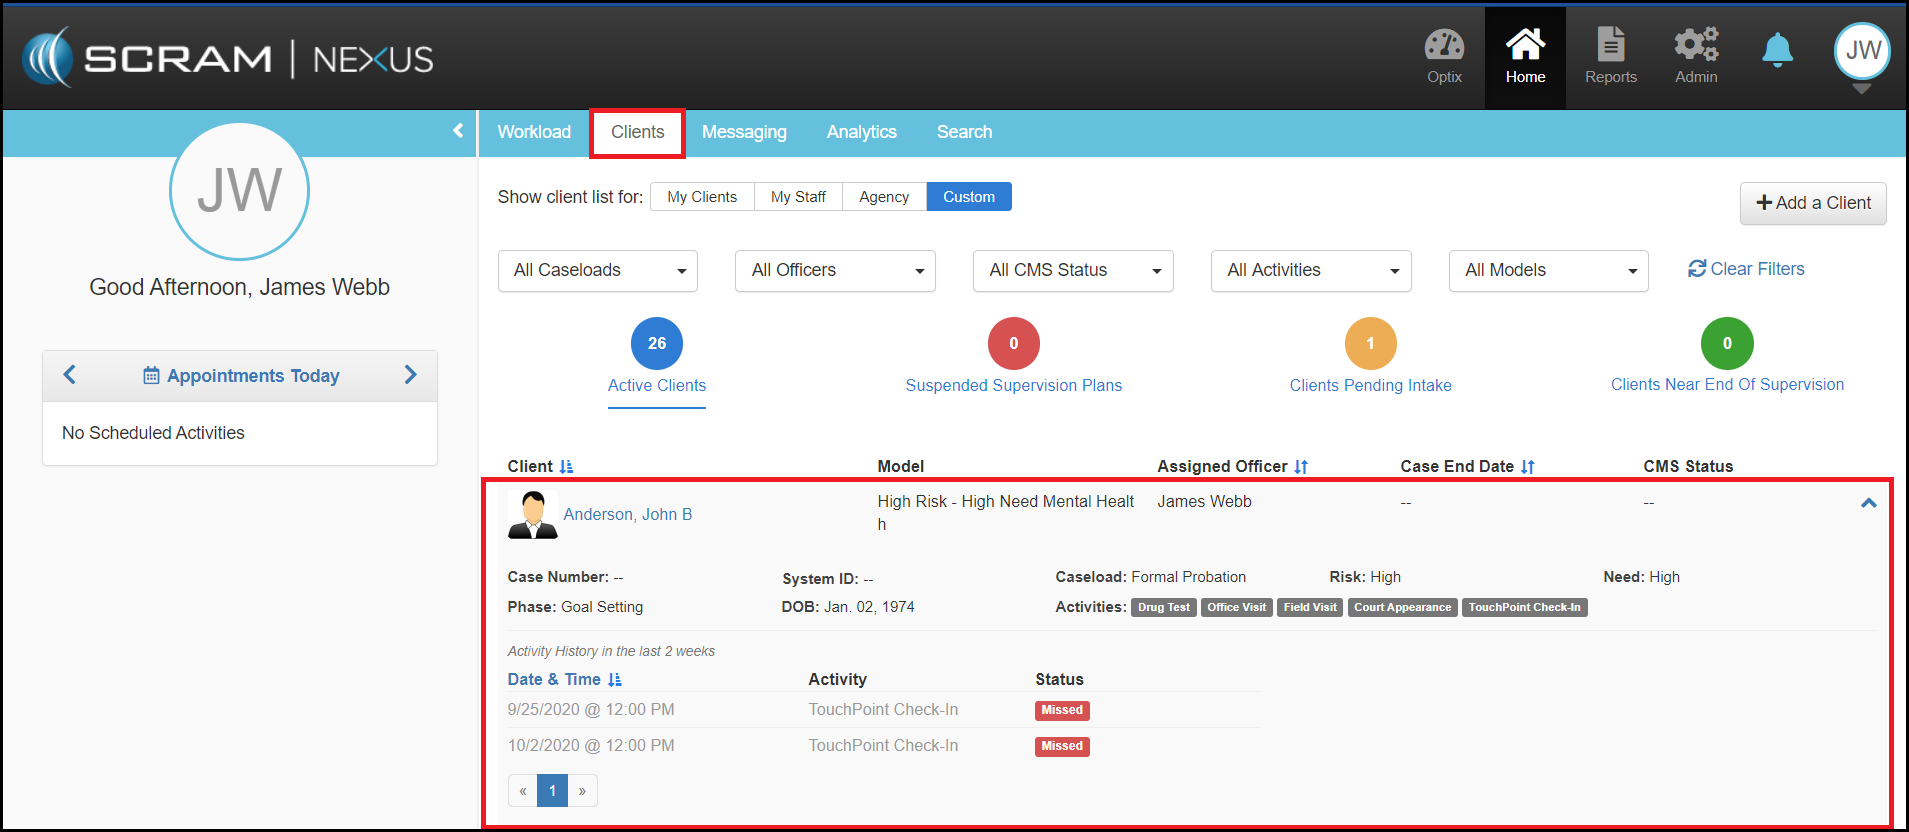Select the My Staff list filter
The height and width of the screenshot is (832, 1909).
coord(798,197)
